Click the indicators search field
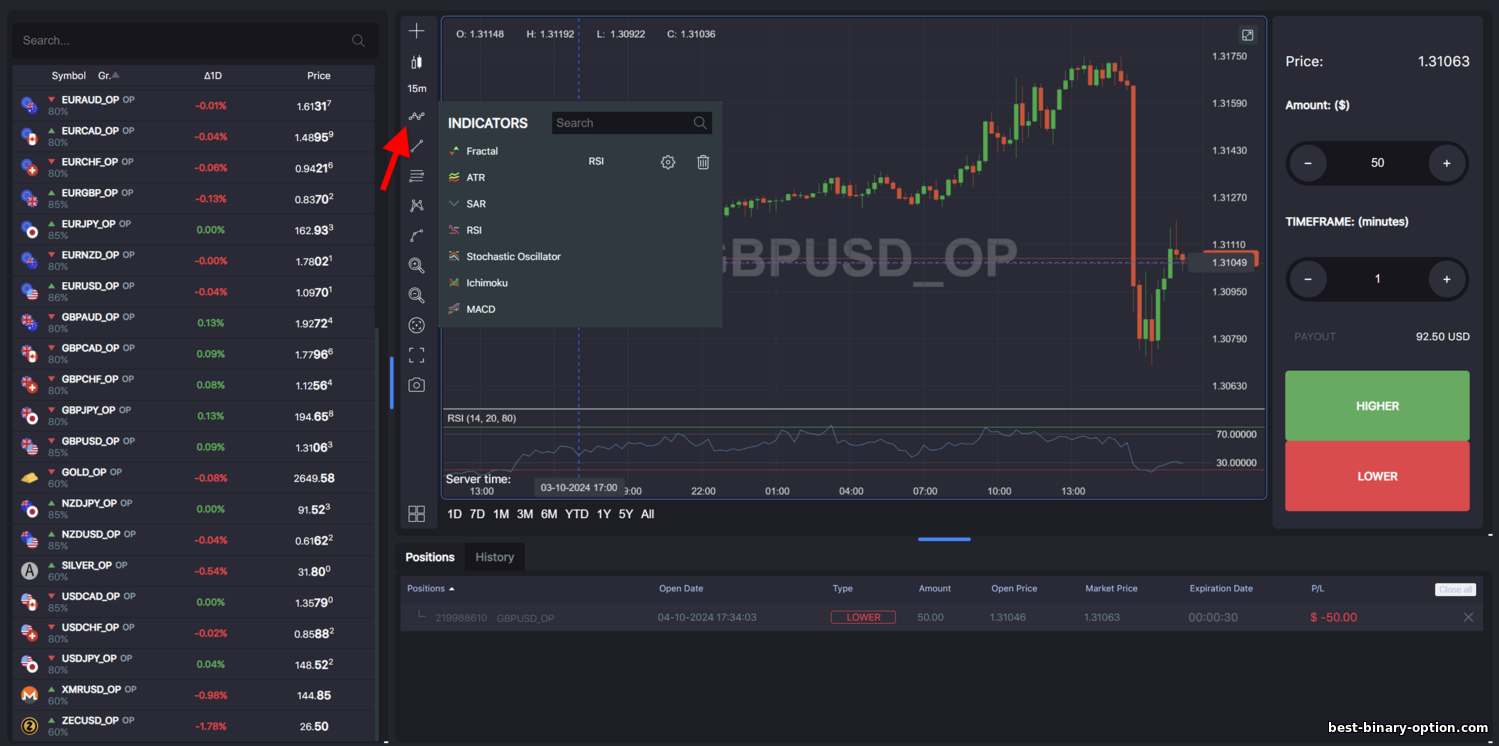Image resolution: width=1499 pixels, height=746 pixels. [x=632, y=123]
